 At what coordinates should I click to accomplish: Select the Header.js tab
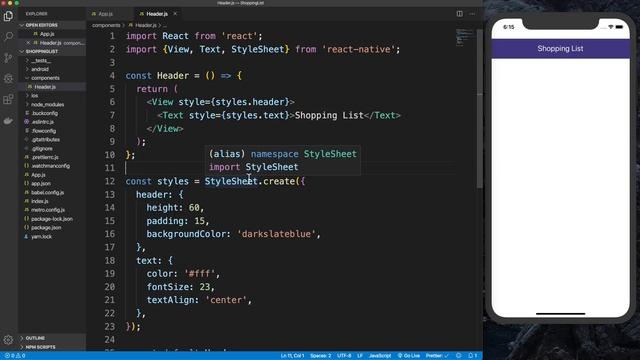(x=157, y=14)
